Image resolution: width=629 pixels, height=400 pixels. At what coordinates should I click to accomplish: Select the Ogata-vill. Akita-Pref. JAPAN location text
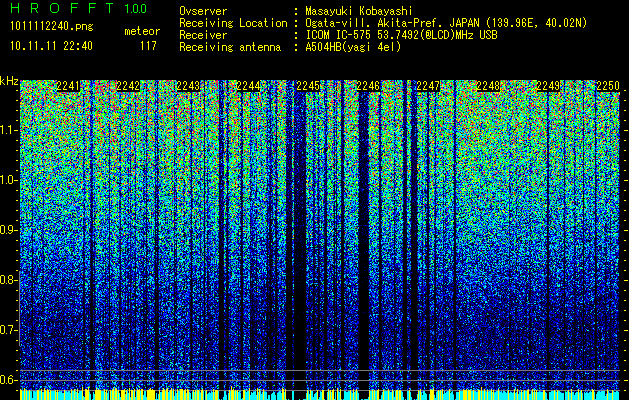[446, 23]
